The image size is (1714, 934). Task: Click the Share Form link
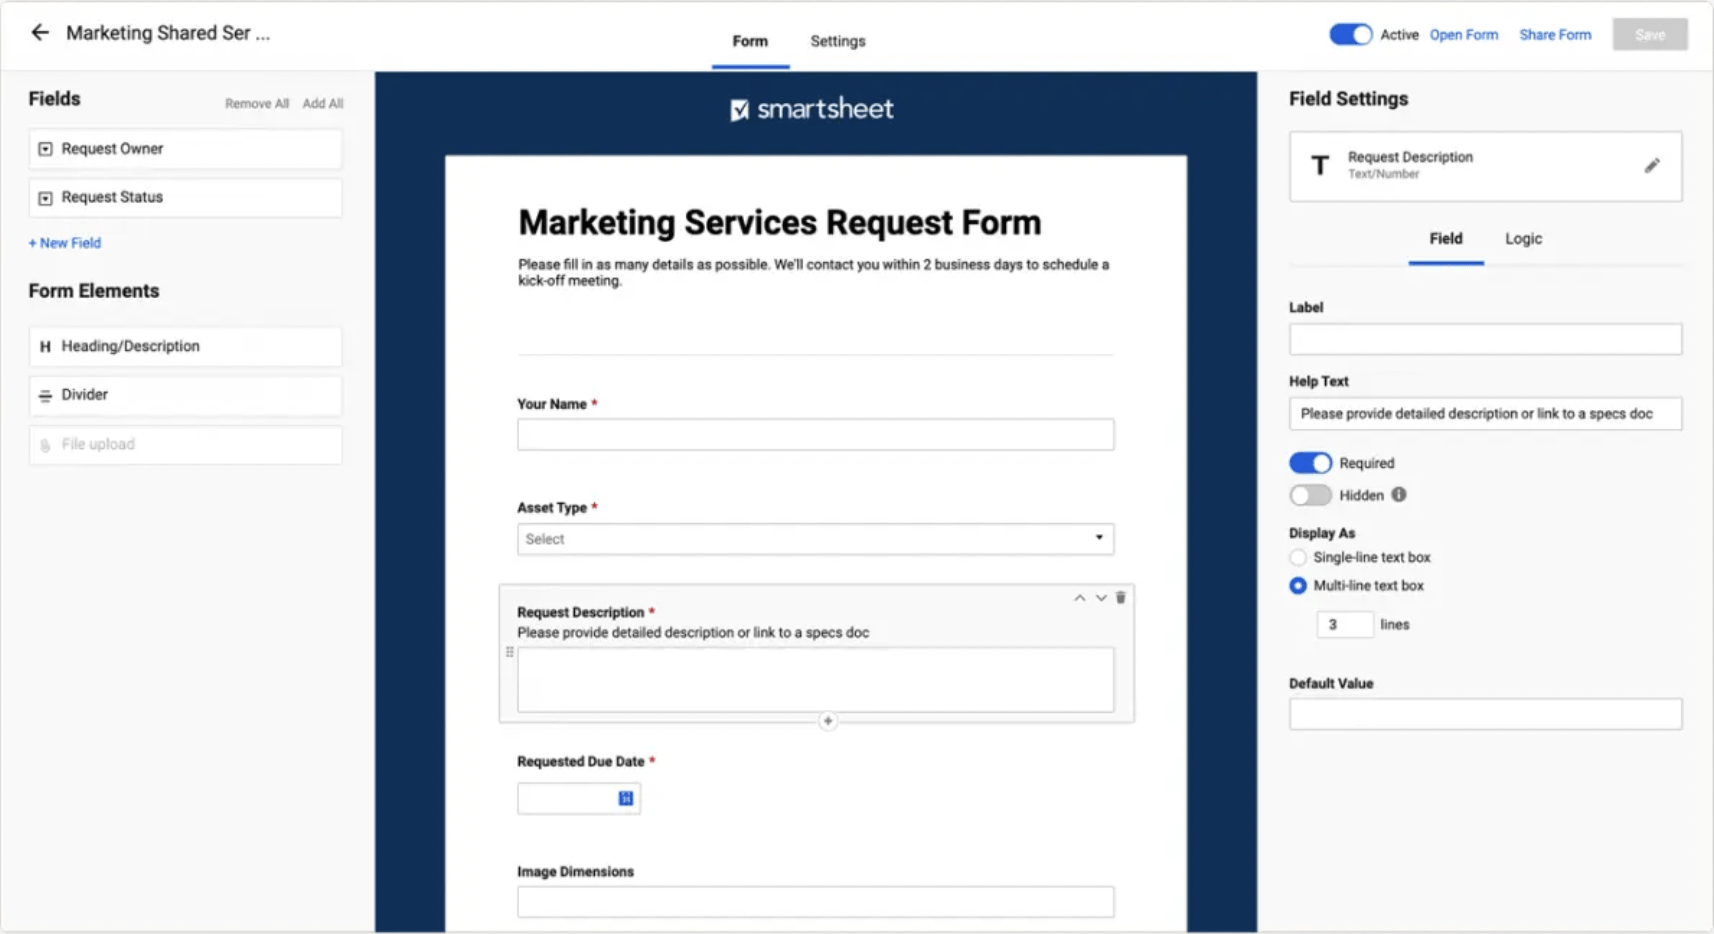click(x=1555, y=34)
